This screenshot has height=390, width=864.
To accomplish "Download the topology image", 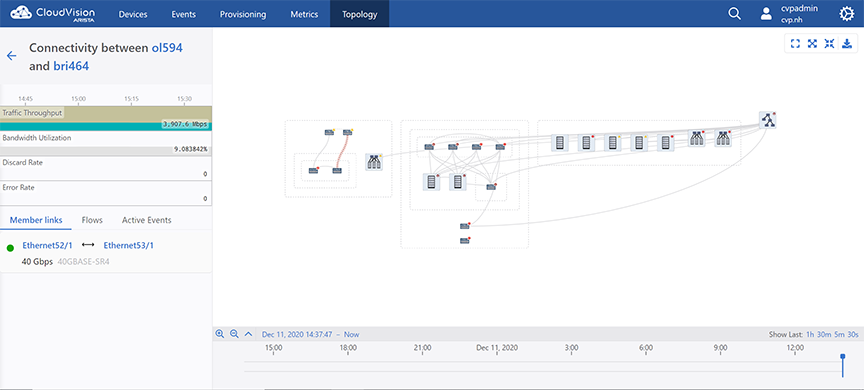I will pos(847,44).
